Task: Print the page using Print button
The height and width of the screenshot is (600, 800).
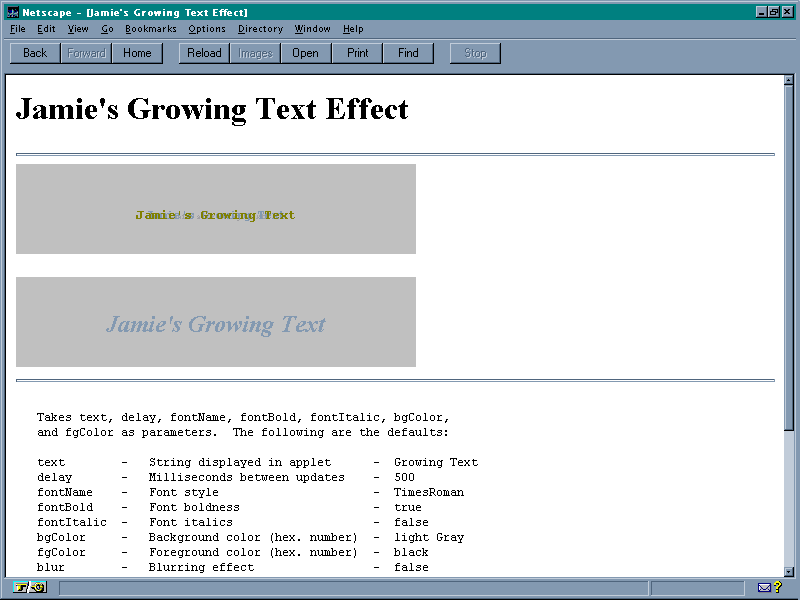Action: [357, 53]
